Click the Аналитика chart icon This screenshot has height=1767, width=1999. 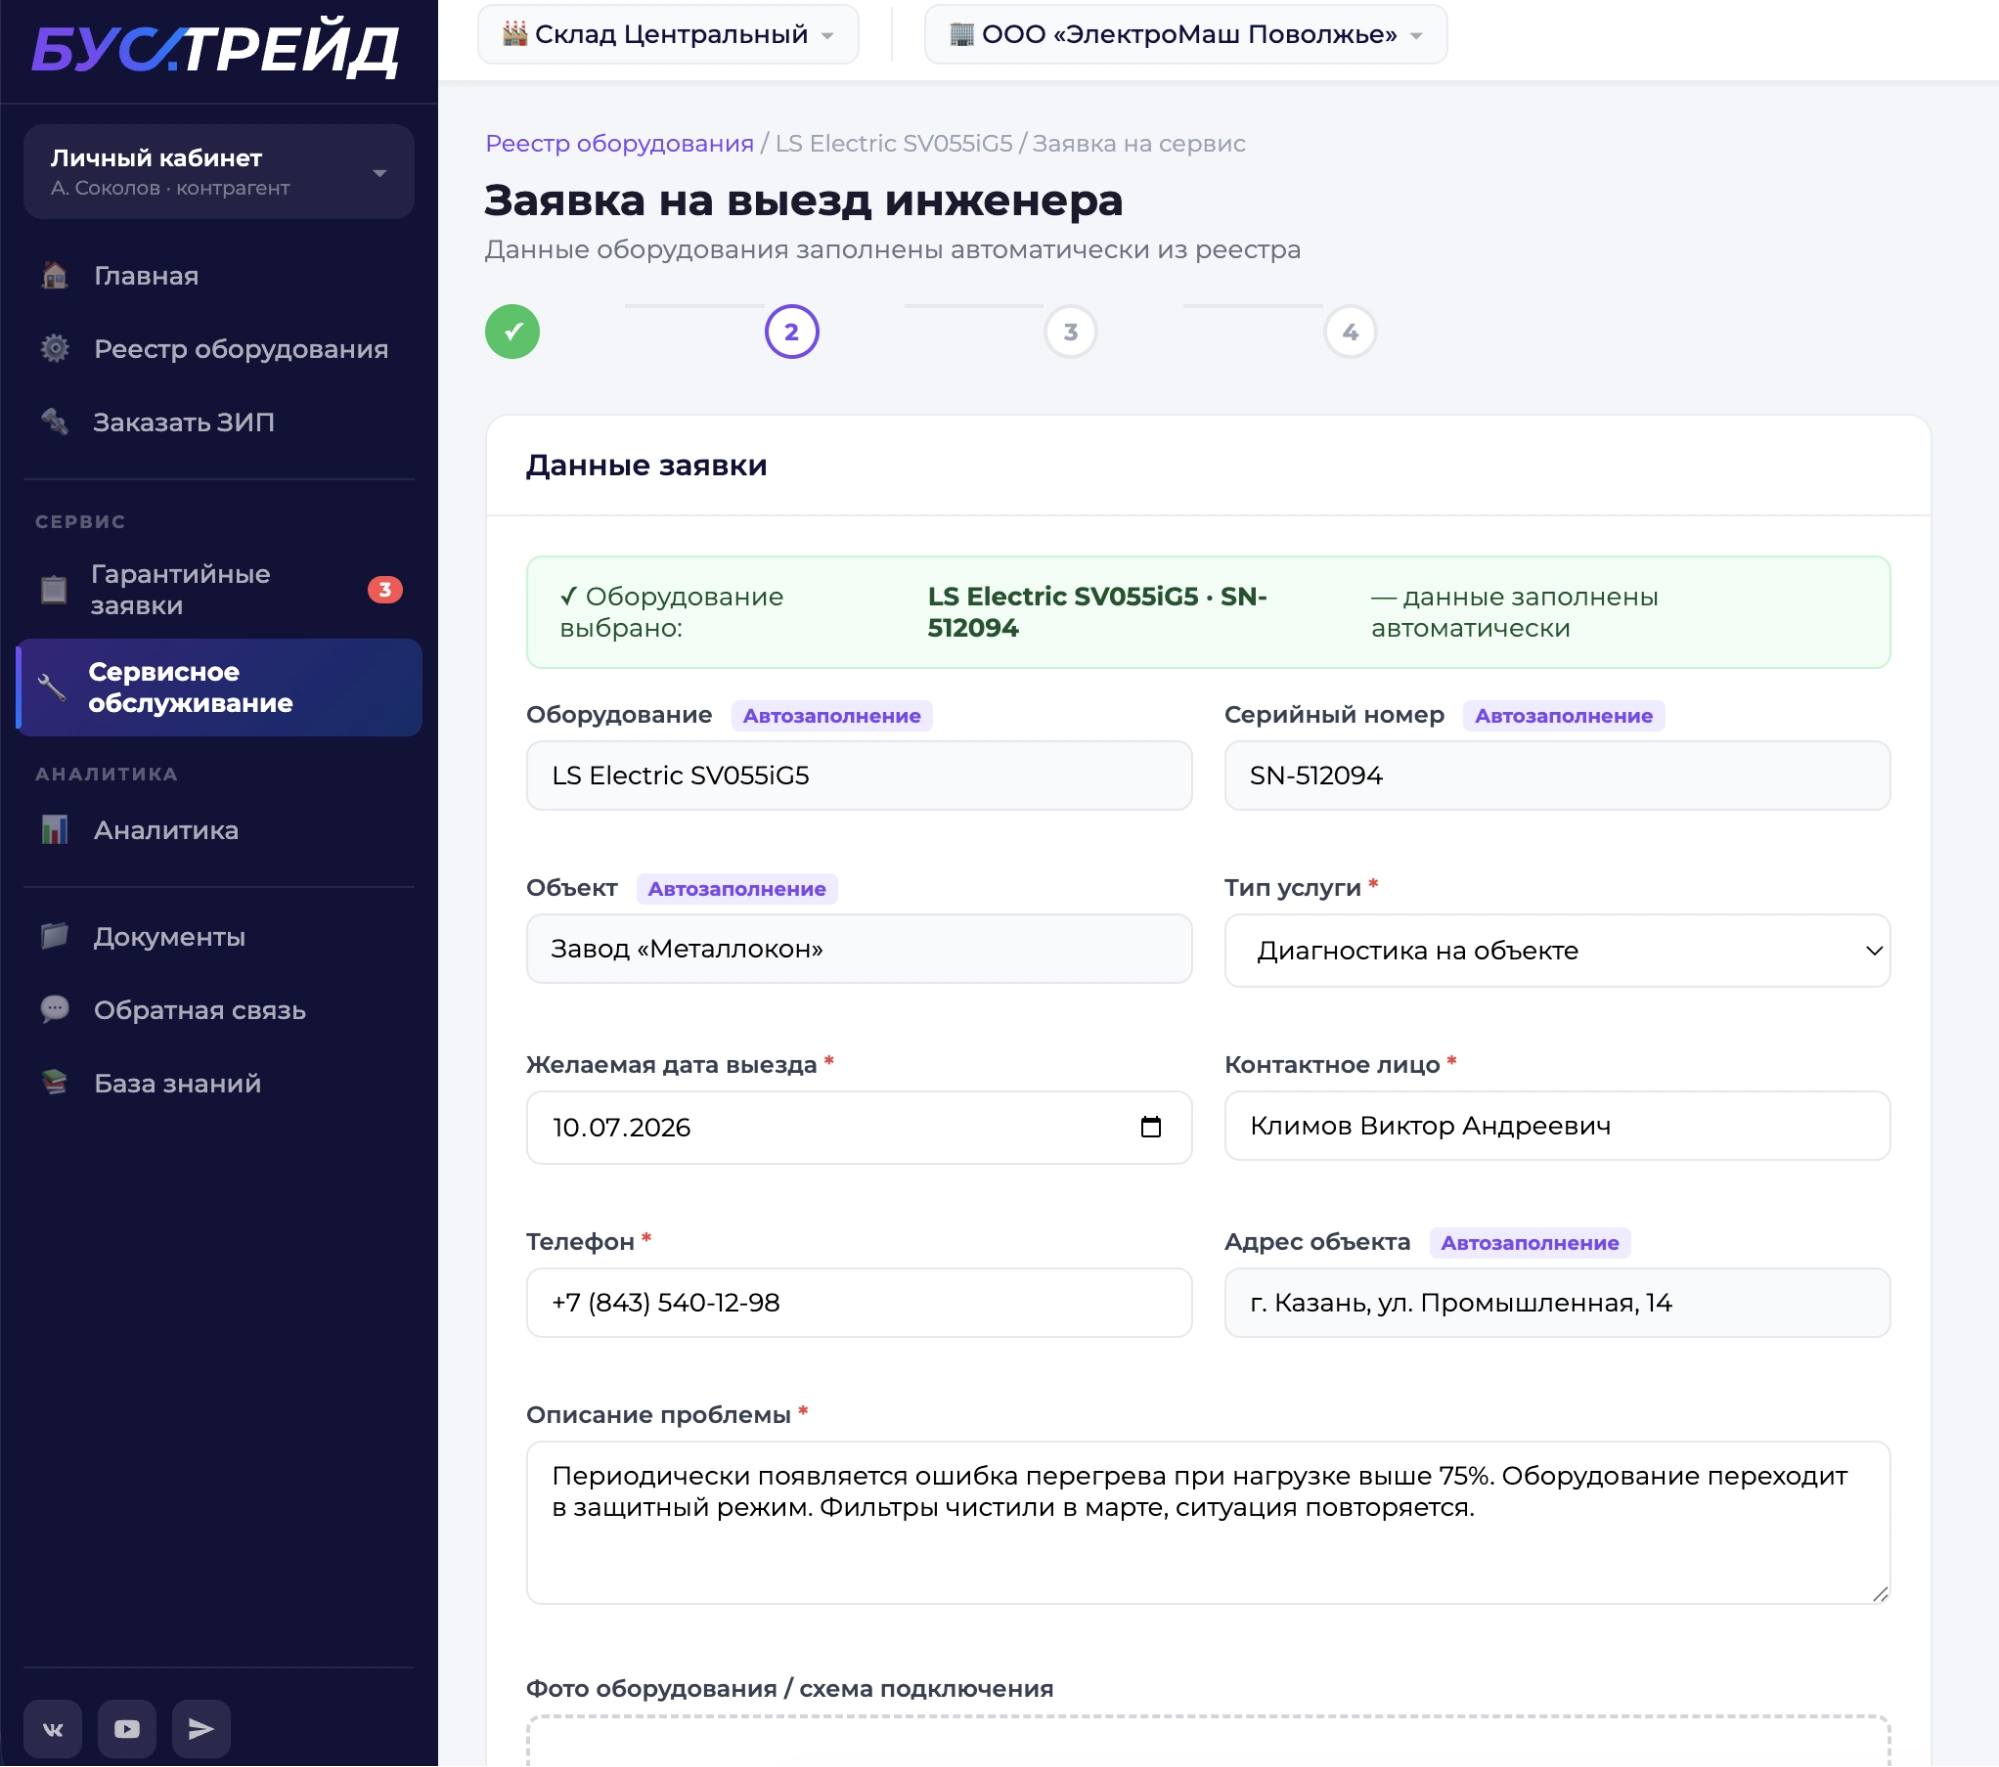pyautogui.click(x=55, y=830)
